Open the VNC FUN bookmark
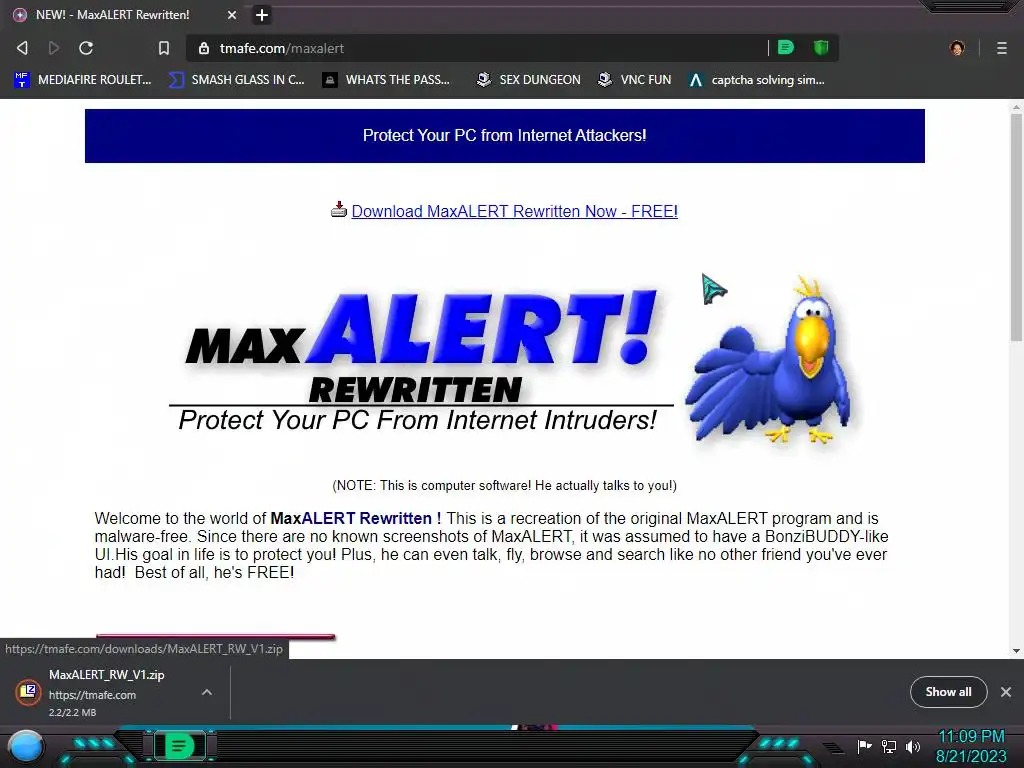1024x768 pixels. [635, 80]
